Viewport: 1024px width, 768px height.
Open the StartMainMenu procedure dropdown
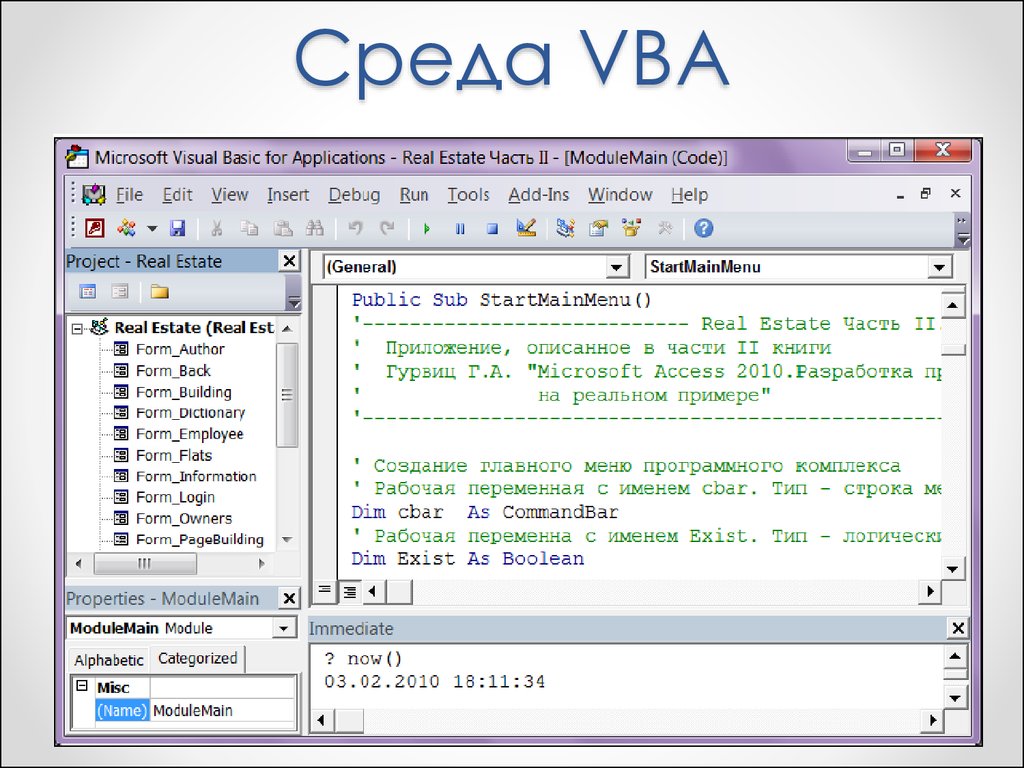(x=939, y=267)
